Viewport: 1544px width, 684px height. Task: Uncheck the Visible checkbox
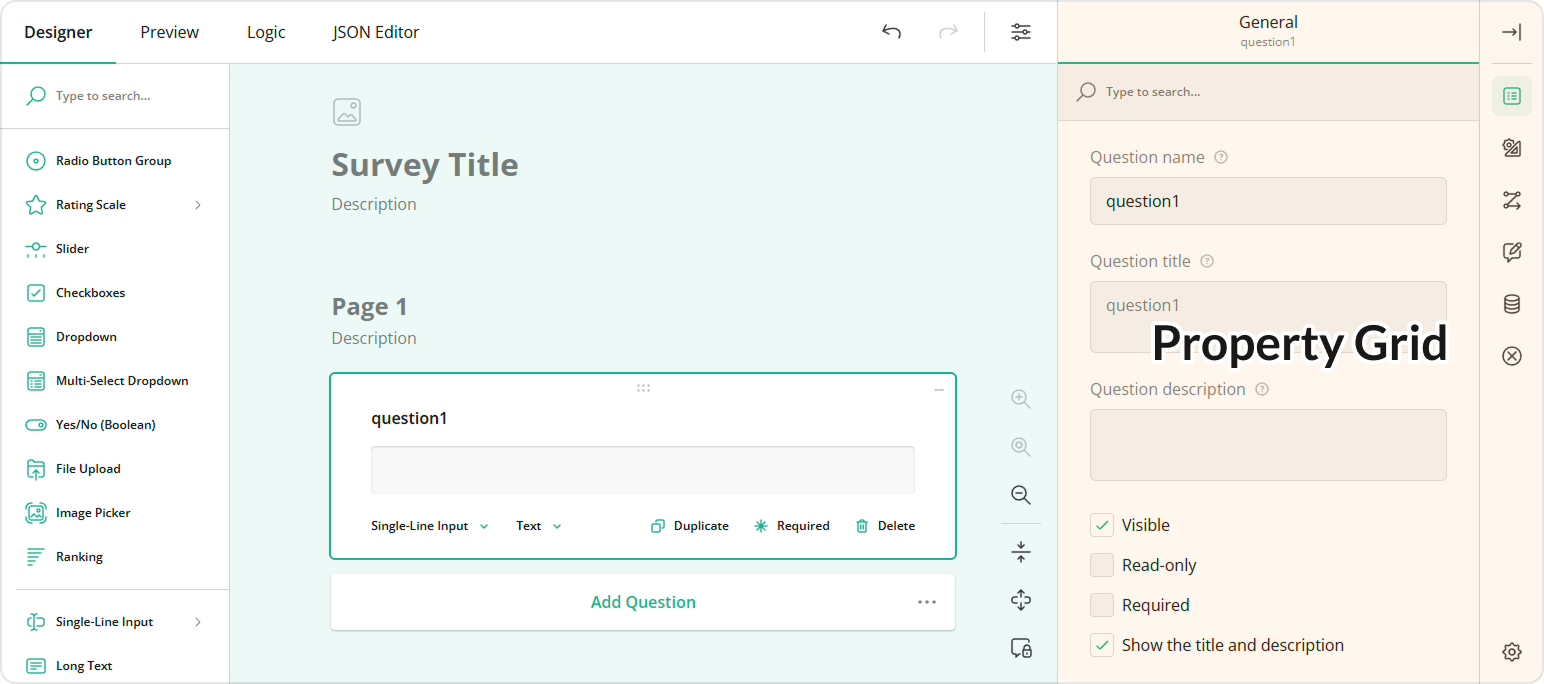(x=1101, y=524)
